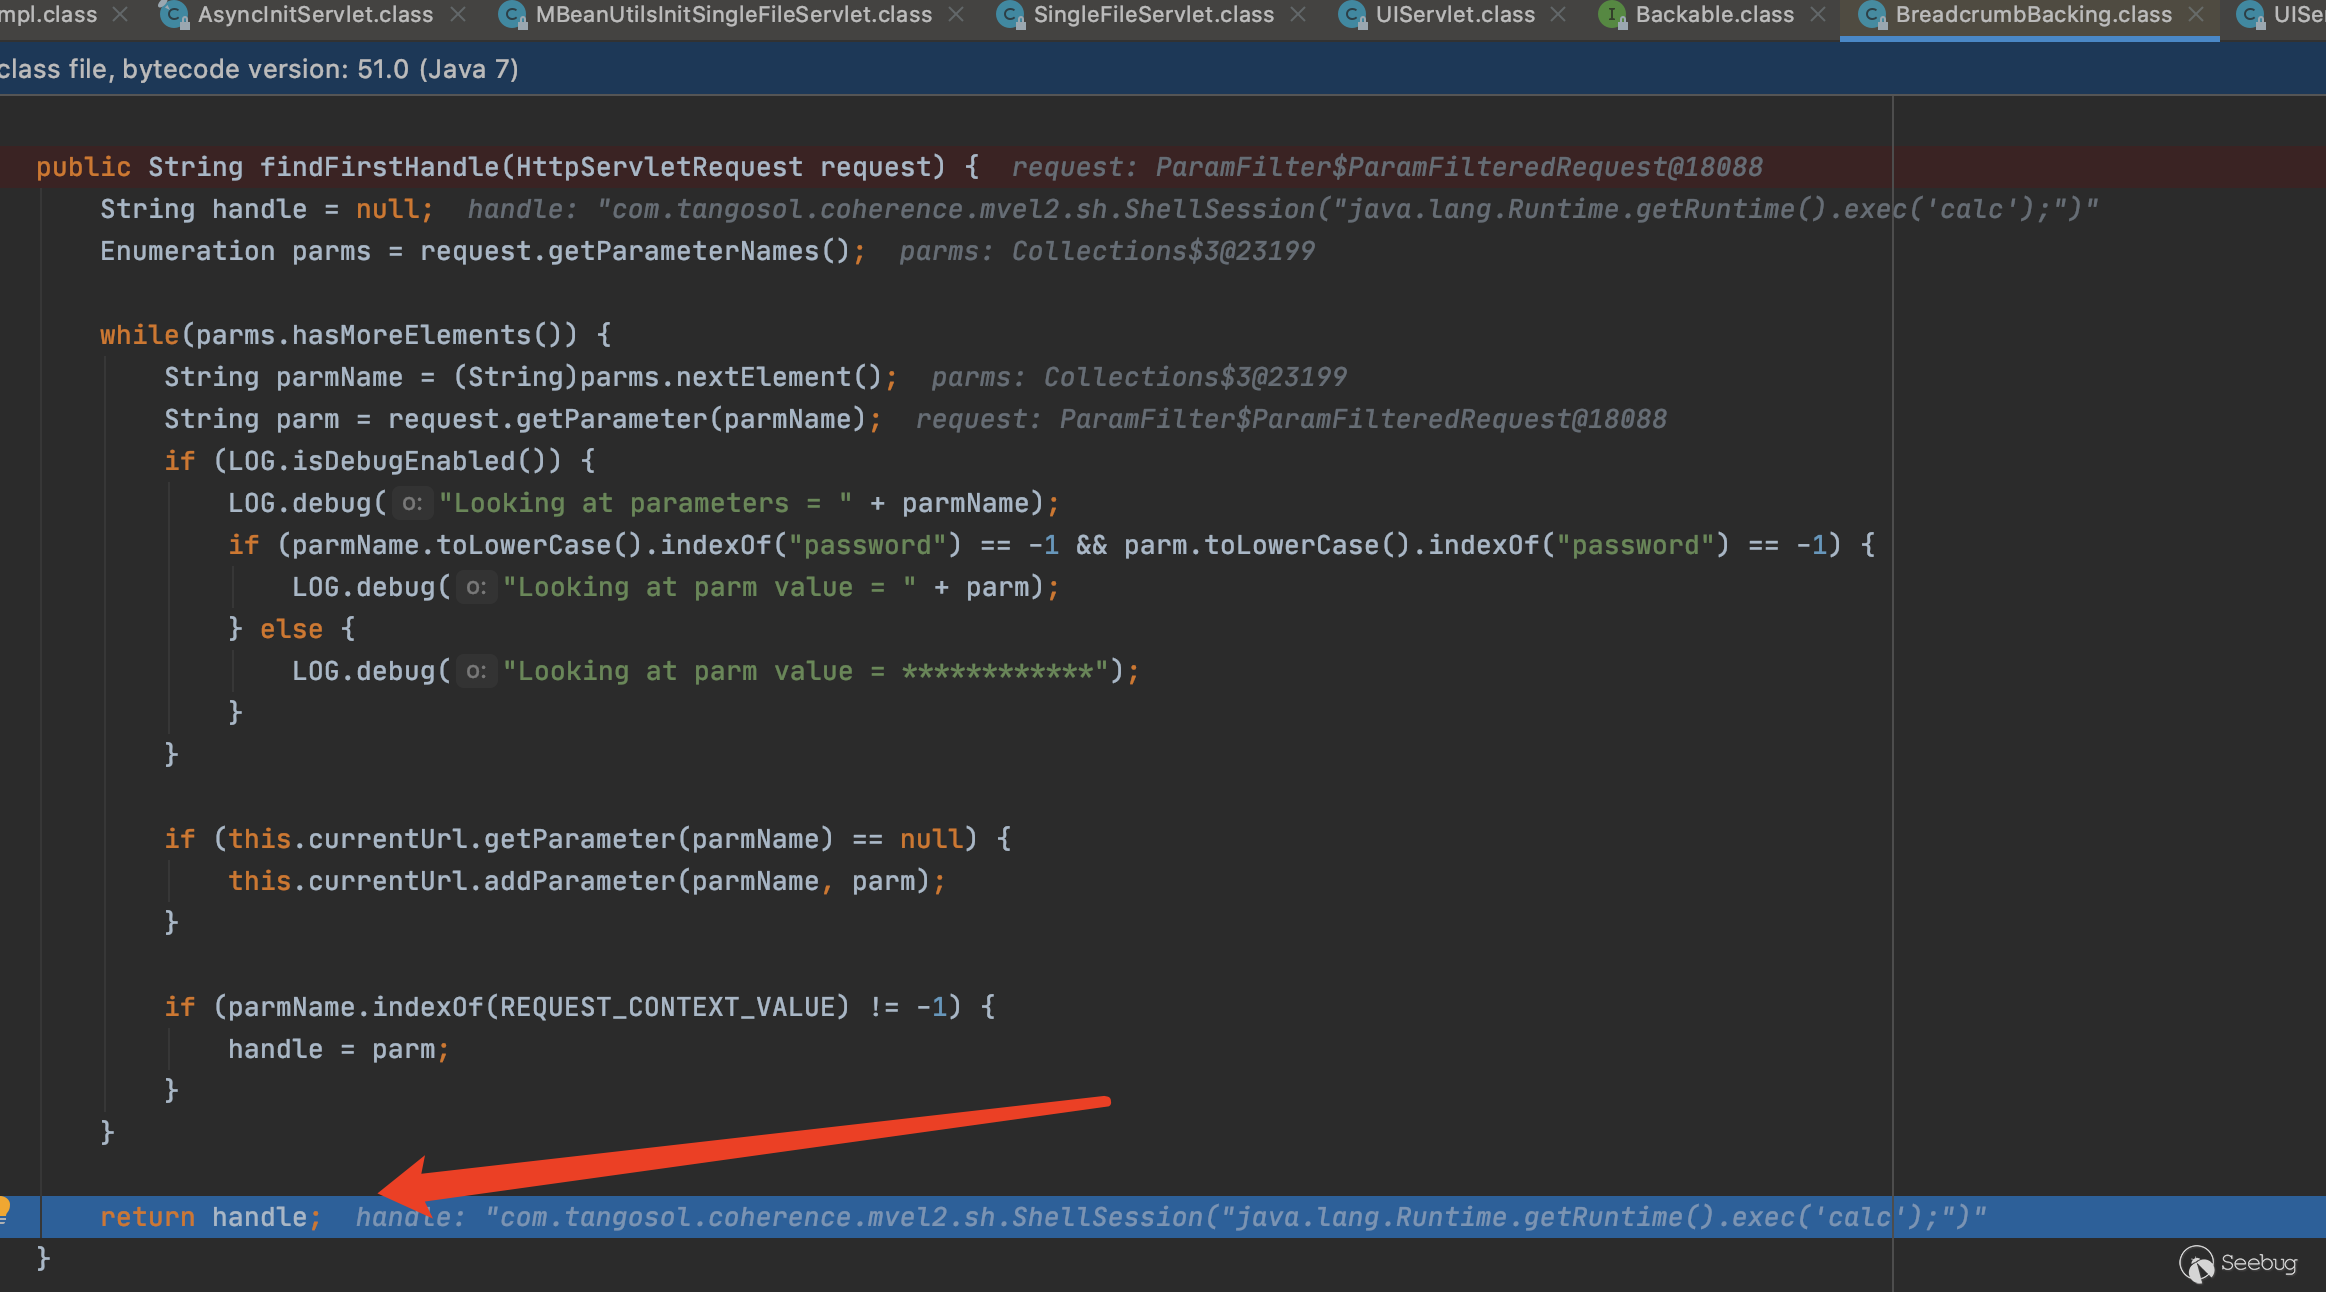The width and height of the screenshot is (2326, 1292).
Task: Click the bytecode version notification banner
Action: click(260, 69)
